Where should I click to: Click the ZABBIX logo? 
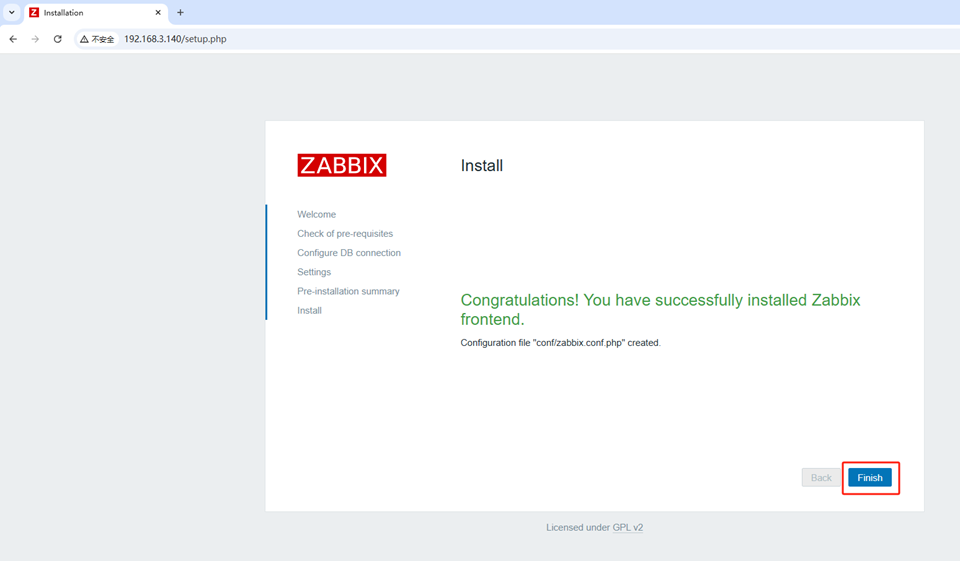pos(342,165)
